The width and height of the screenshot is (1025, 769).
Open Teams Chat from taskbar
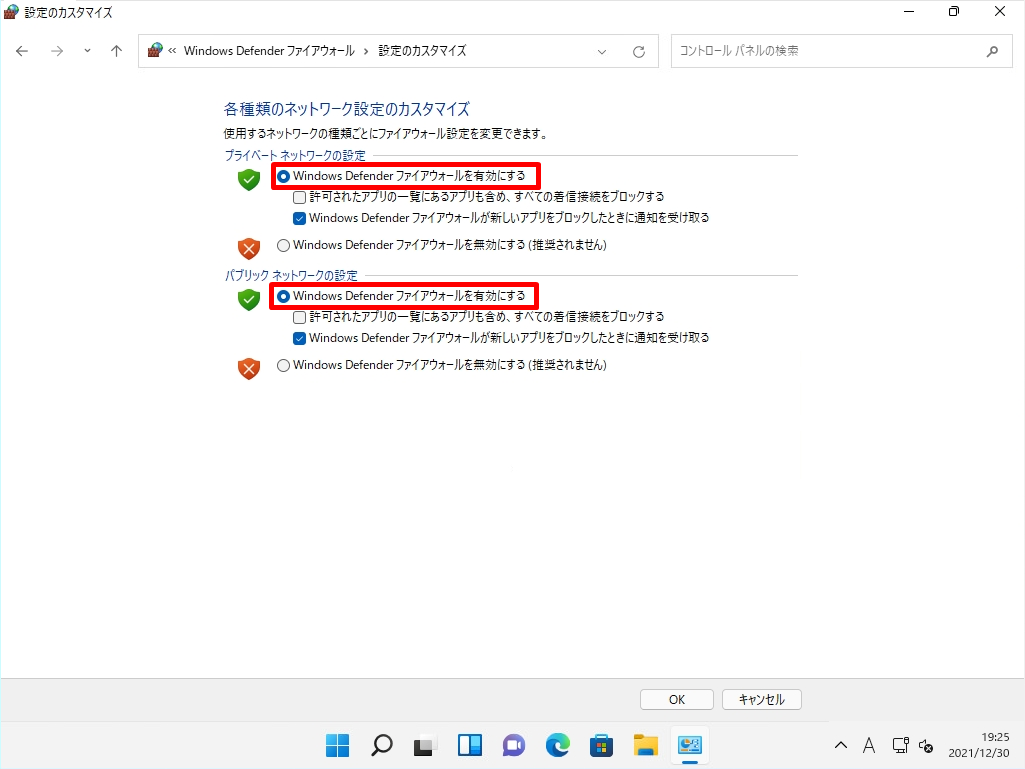pyautogui.click(x=514, y=745)
